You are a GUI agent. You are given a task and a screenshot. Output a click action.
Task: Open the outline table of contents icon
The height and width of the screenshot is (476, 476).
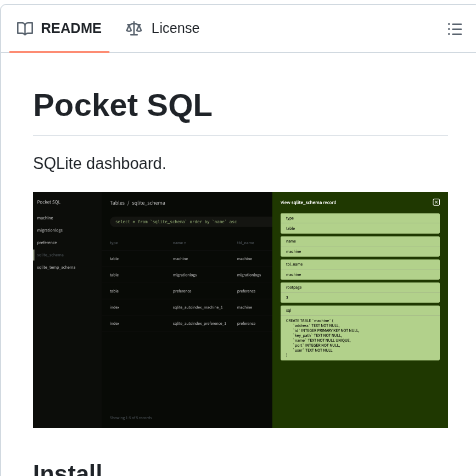point(455,29)
